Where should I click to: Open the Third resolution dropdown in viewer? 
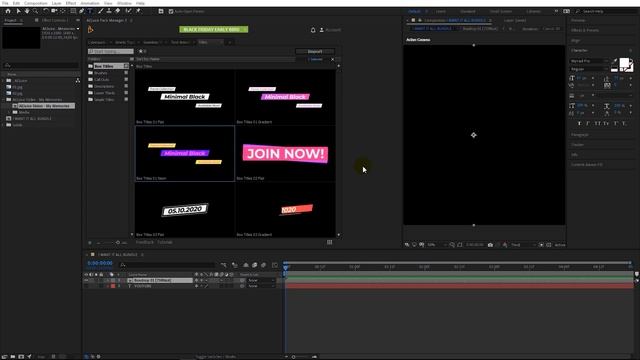523,245
